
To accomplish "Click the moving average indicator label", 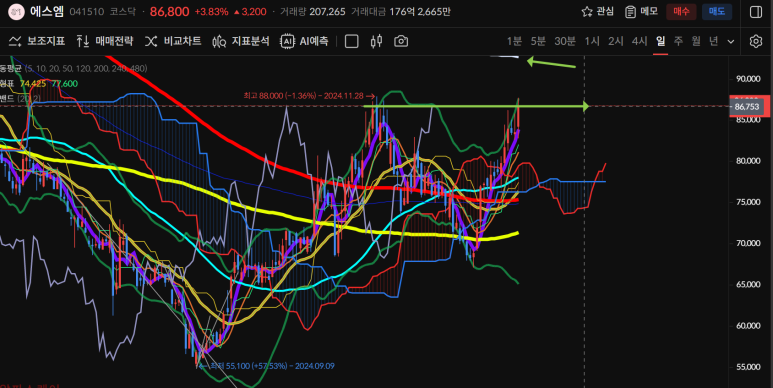I will coord(73,69).
